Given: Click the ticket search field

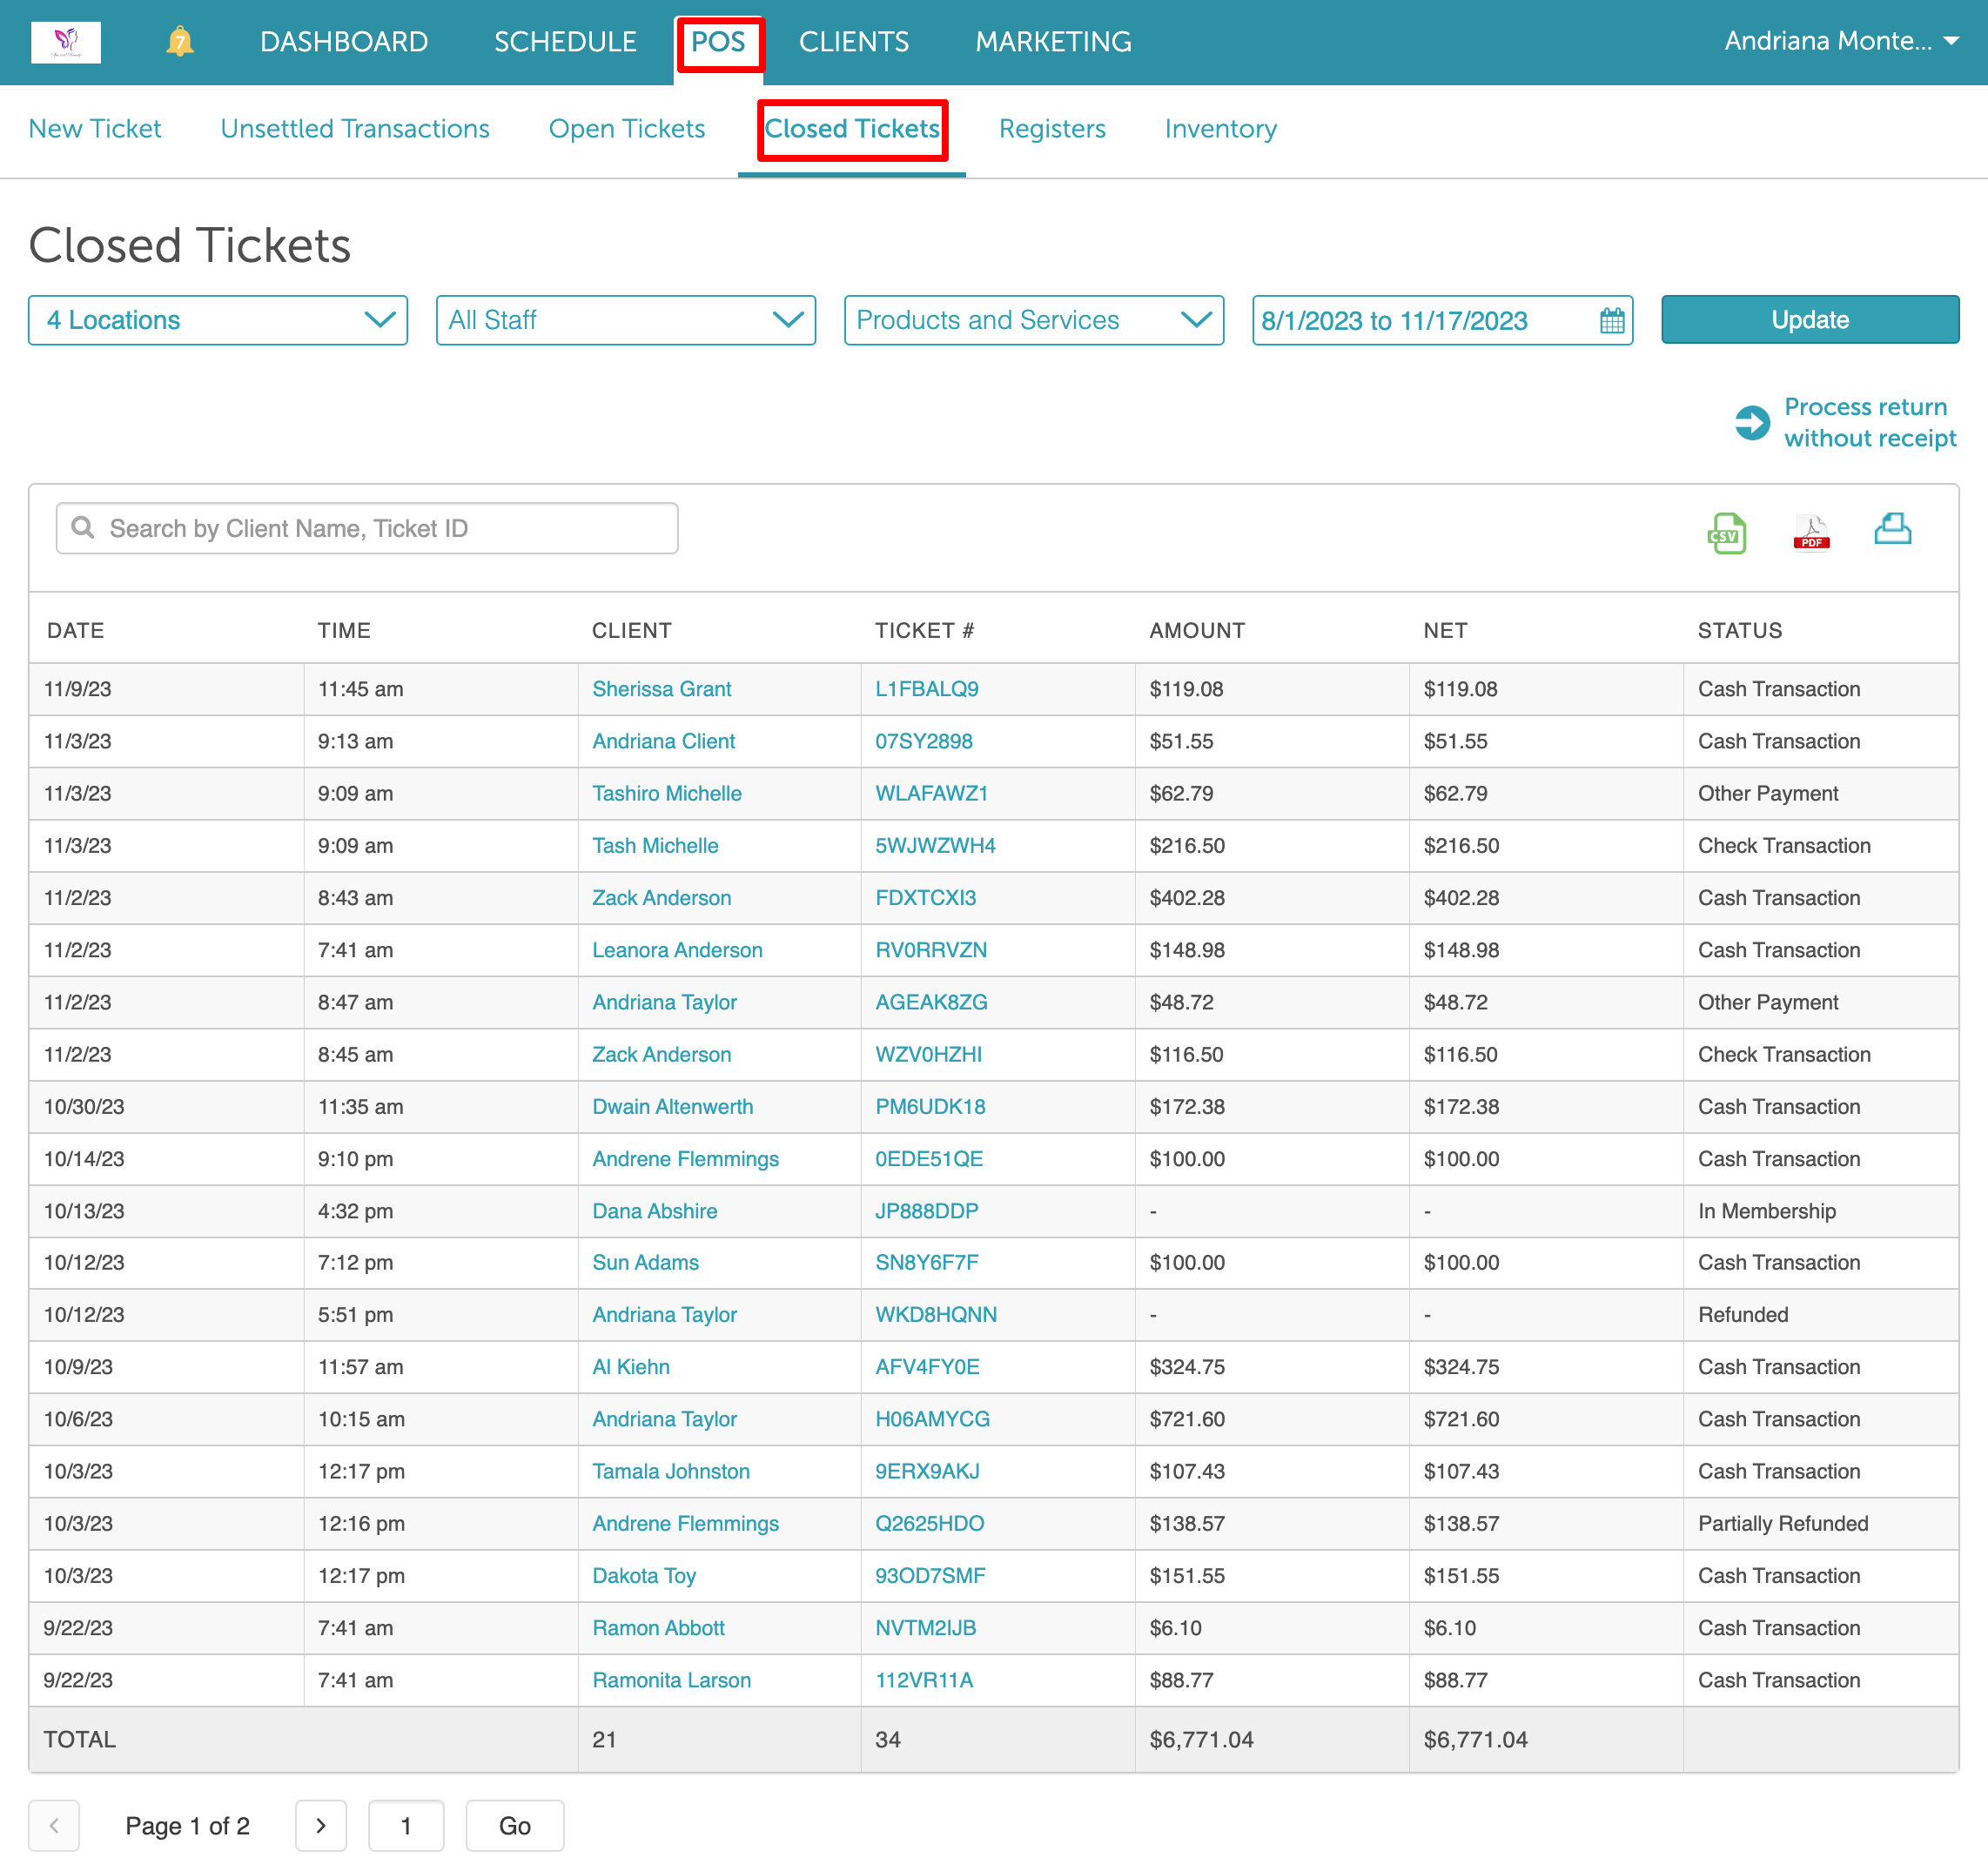Looking at the screenshot, I should [x=367, y=528].
